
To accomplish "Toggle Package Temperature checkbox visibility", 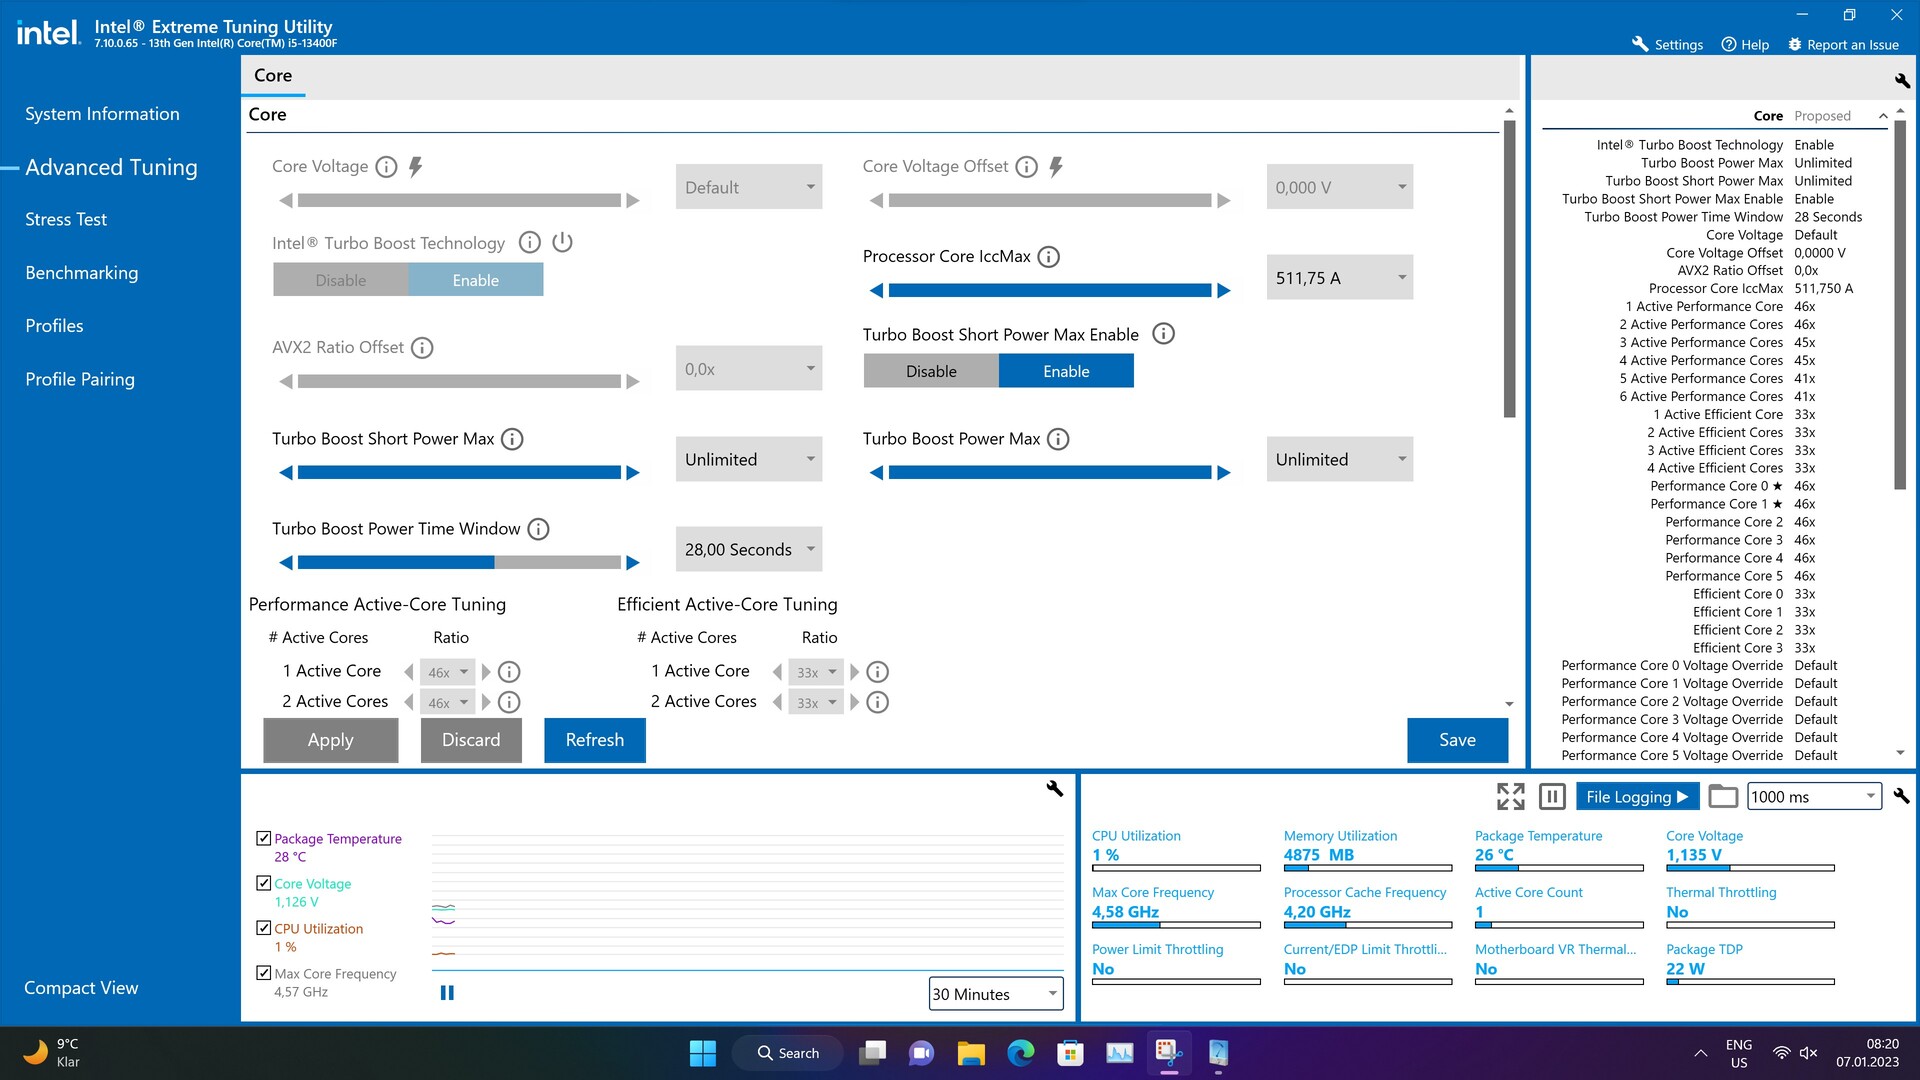I will click(262, 837).
